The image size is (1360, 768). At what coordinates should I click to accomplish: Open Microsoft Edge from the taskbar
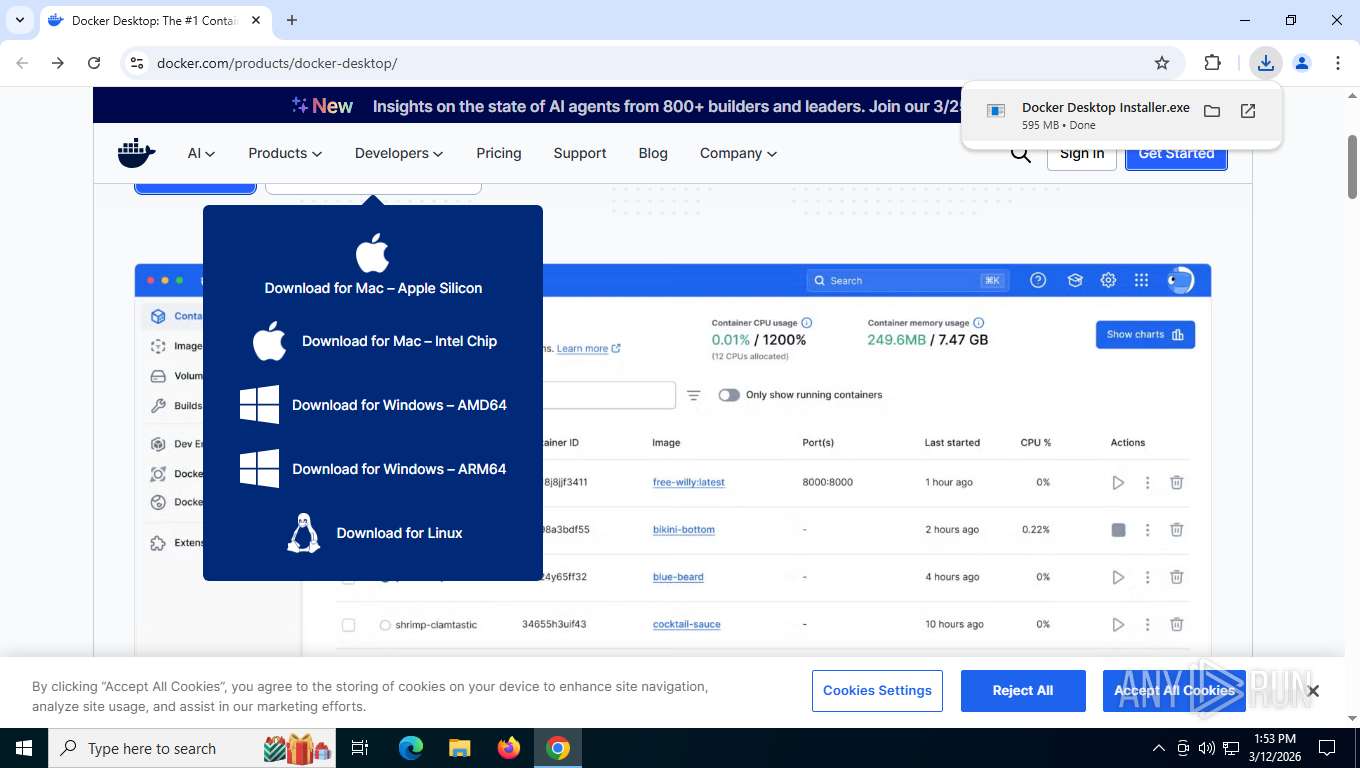point(410,748)
